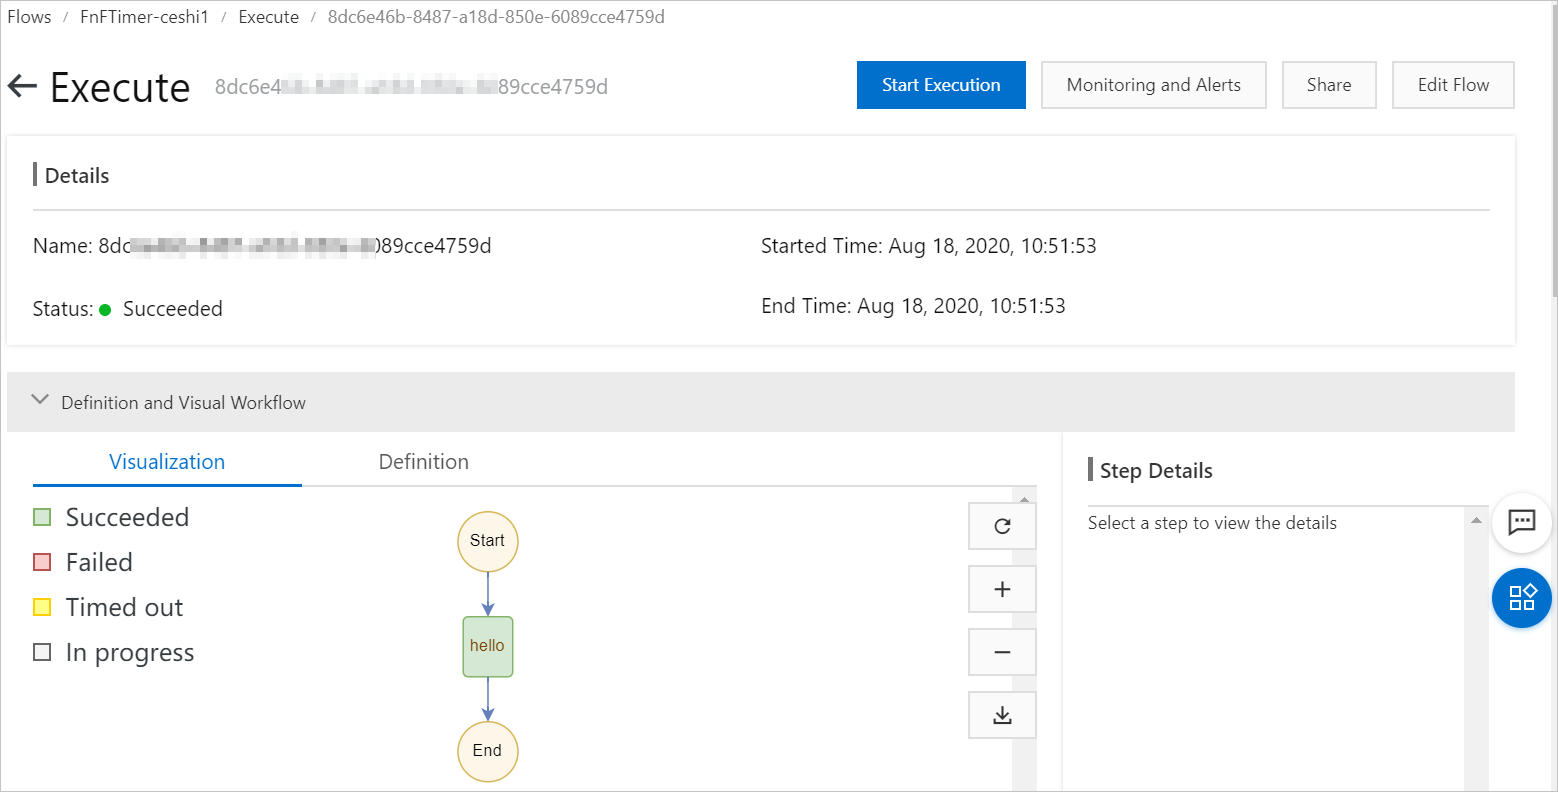Go to Flows breadcrumb link

click(29, 17)
